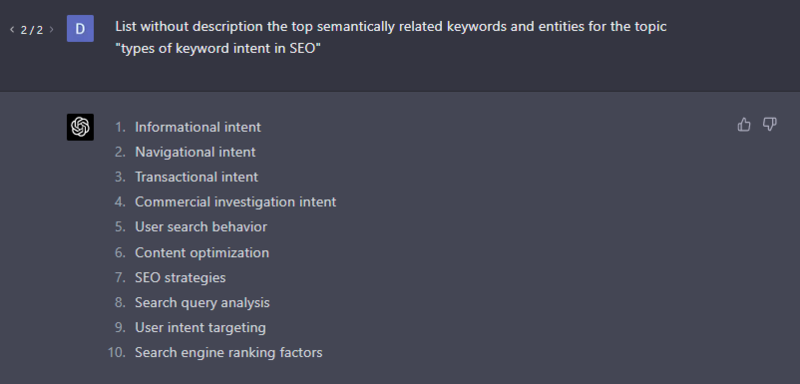
Task: Click the thumbs up icon
Action: tap(744, 124)
